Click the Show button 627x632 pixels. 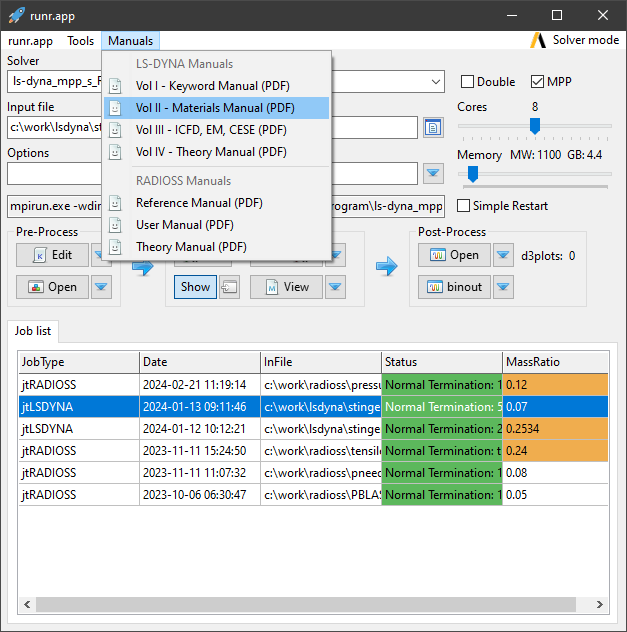click(195, 287)
